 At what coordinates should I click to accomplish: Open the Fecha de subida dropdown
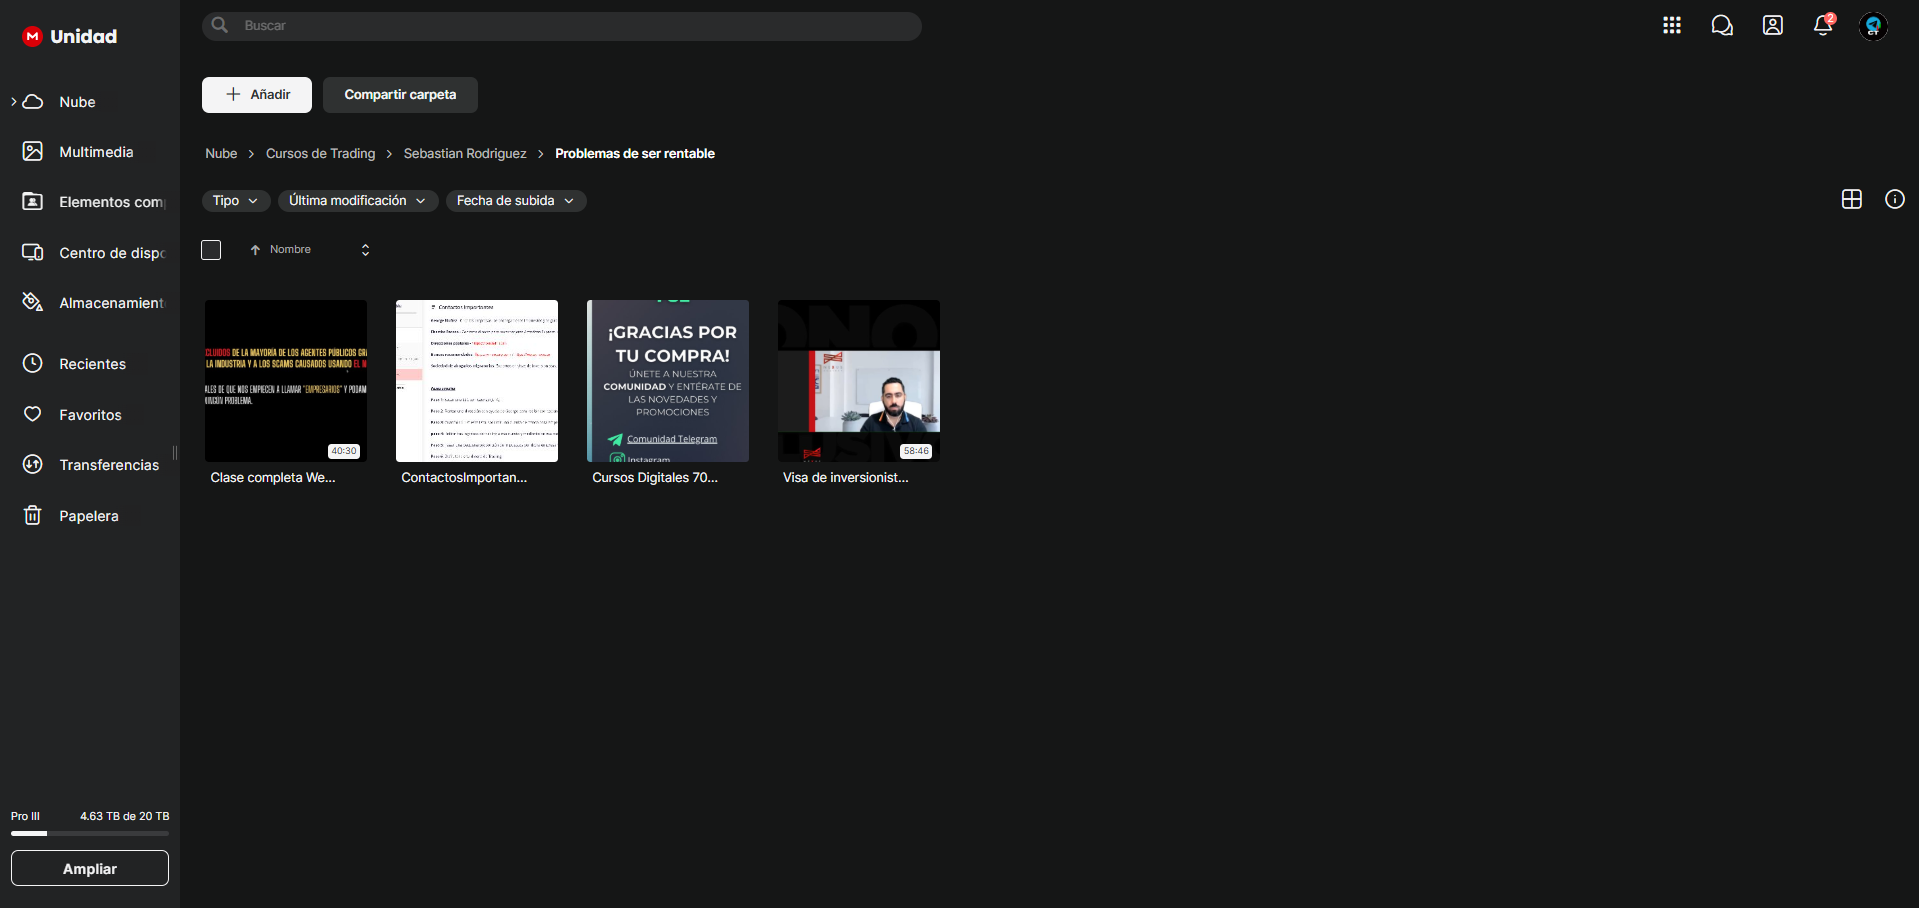point(515,201)
